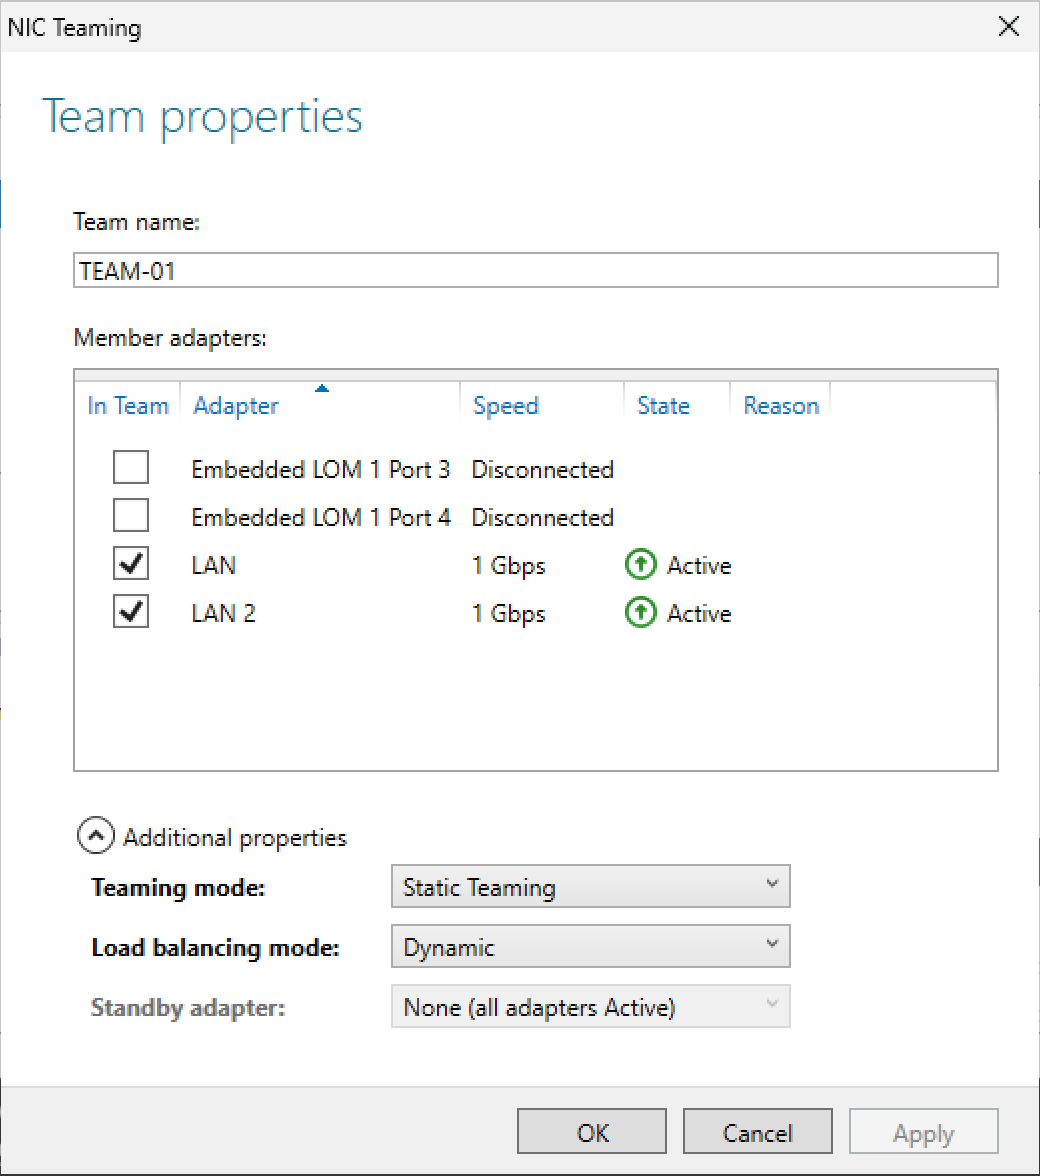
Task: Sort adapters by the State column
Action: pos(663,406)
